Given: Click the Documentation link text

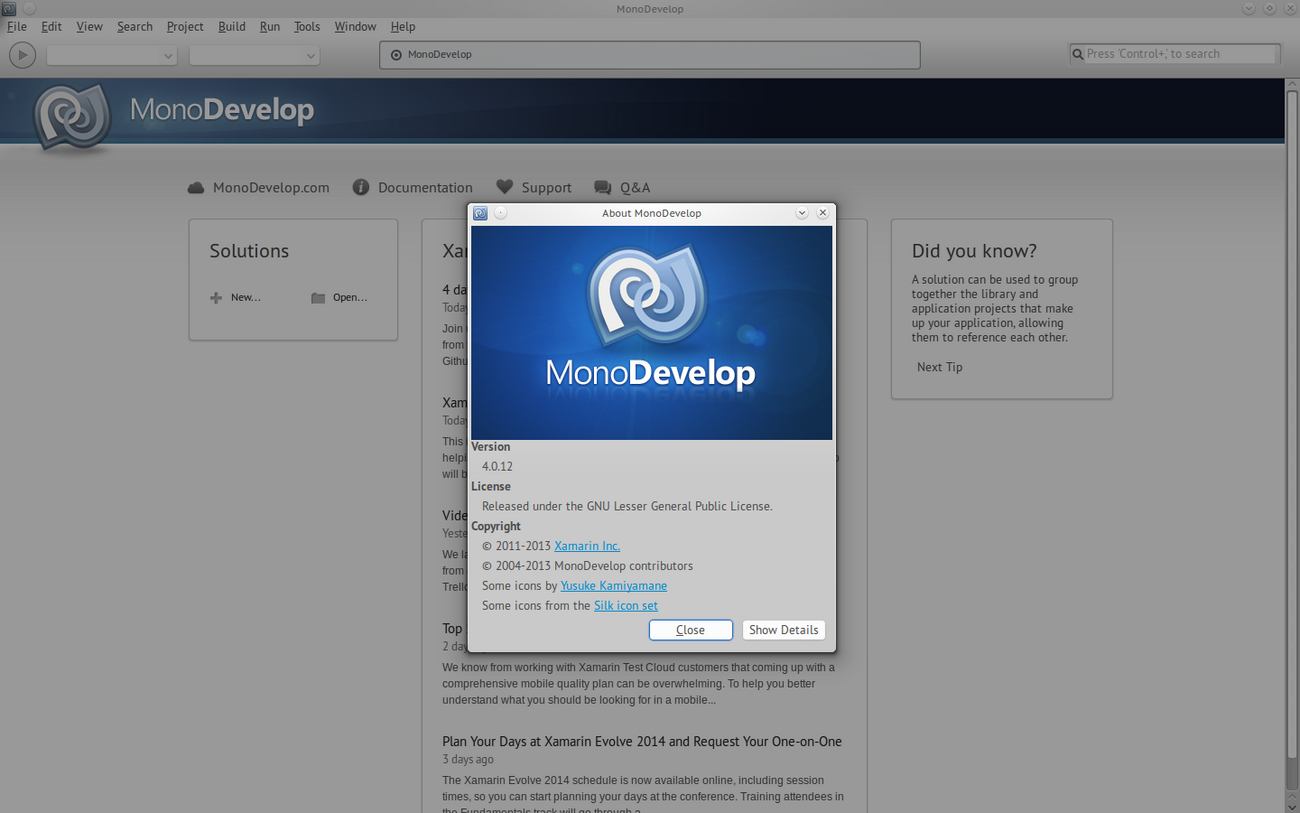Looking at the screenshot, I should point(425,188).
